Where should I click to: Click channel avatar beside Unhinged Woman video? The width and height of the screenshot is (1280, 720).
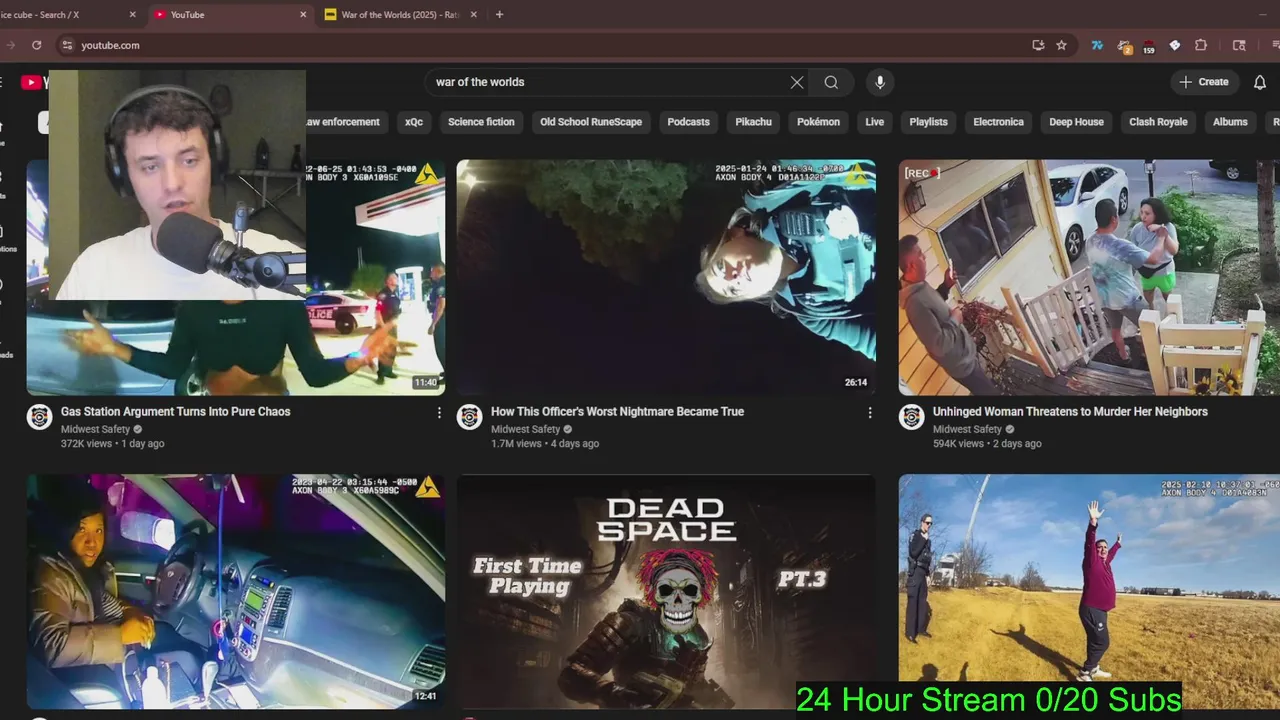click(x=911, y=417)
